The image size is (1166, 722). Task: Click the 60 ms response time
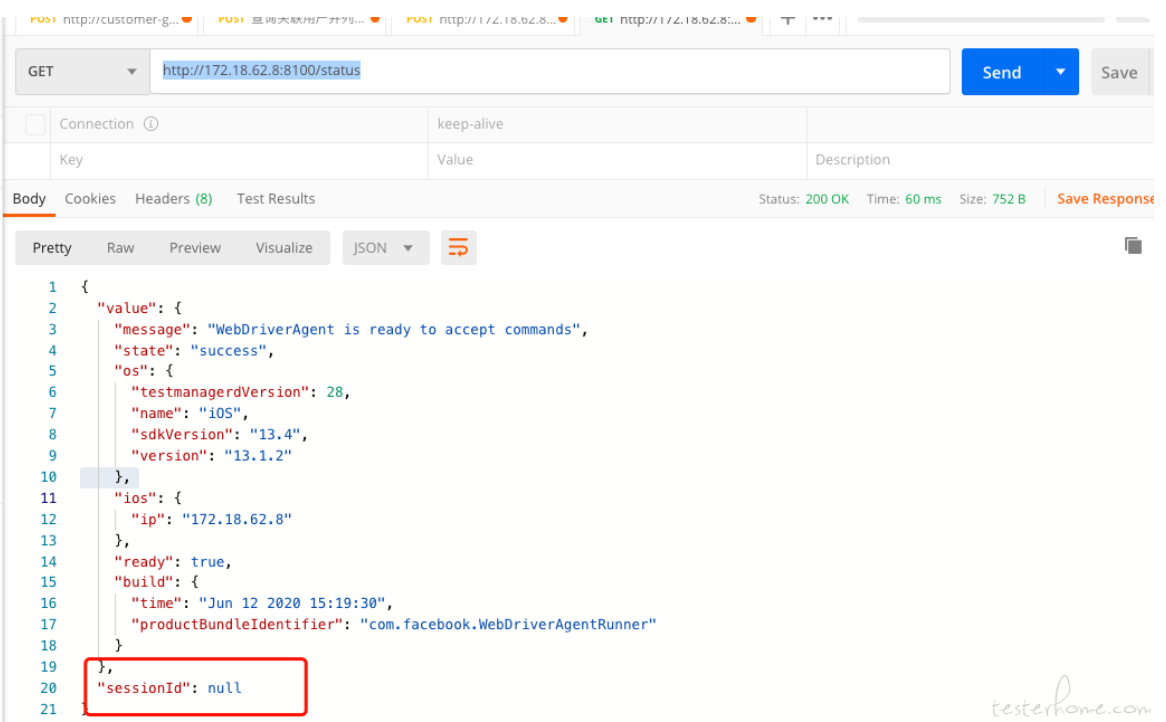(923, 199)
